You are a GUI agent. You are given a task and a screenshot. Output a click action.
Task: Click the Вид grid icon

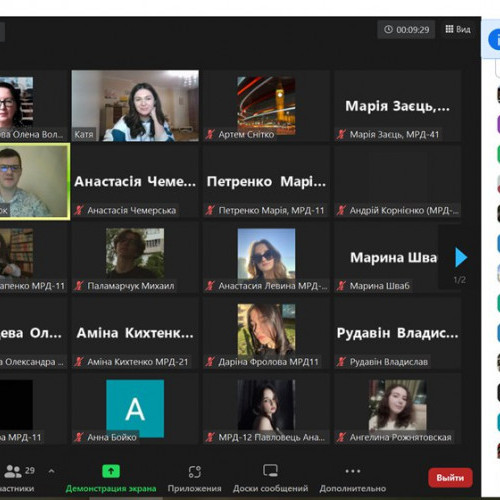click(449, 29)
